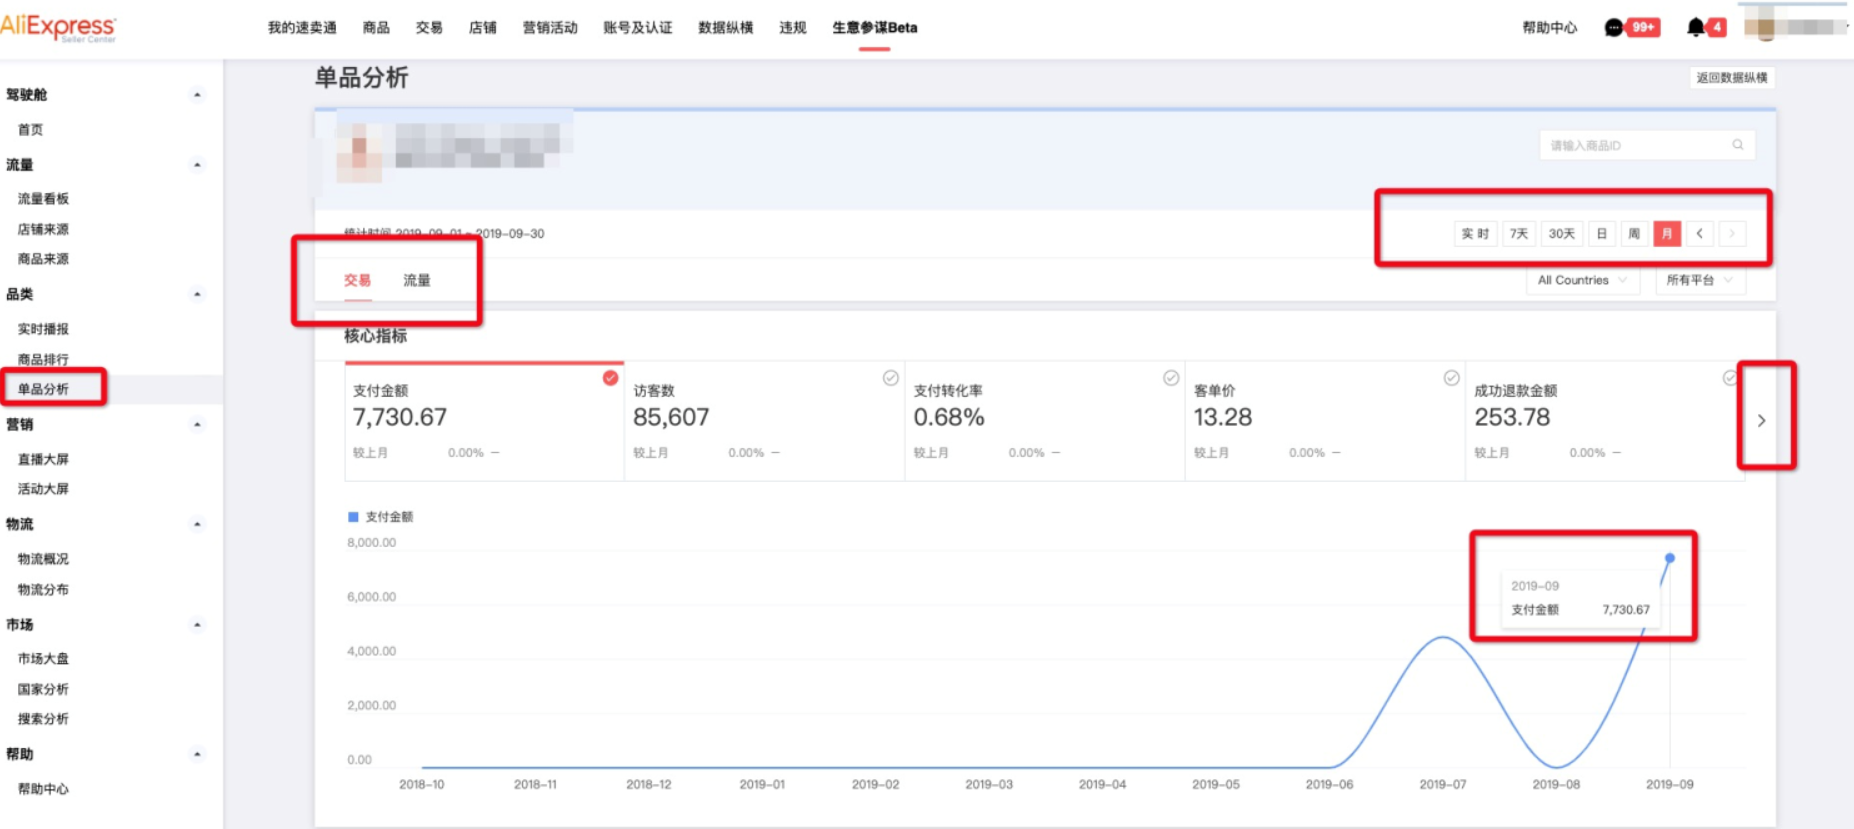Screen dimensions: 1854x829
Task: Collapse the 帮助 sidebar section
Action: (x=197, y=754)
